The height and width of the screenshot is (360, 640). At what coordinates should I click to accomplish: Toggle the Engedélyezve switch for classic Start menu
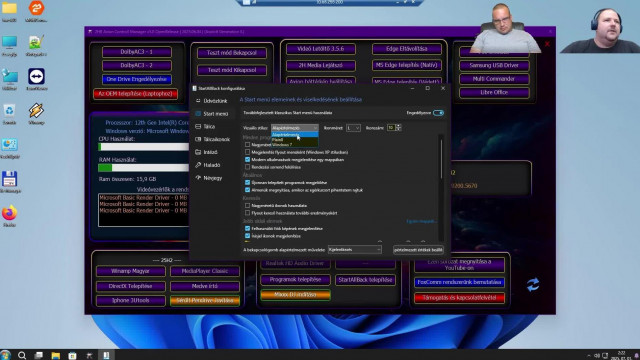point(438,113)
